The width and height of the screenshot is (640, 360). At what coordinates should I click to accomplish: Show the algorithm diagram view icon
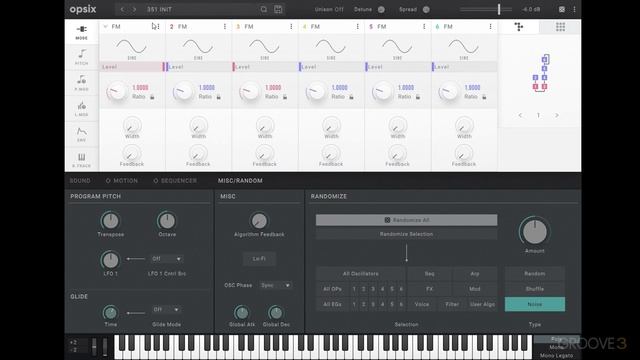(519, 27)
